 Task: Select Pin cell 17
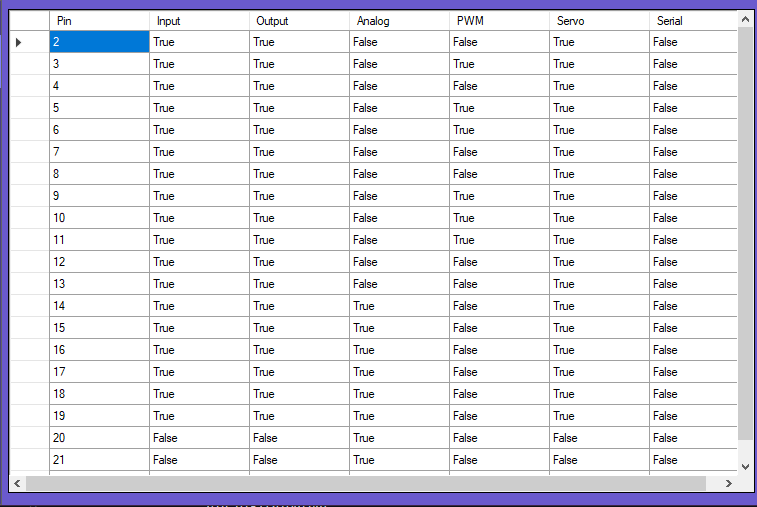pos(99,371)
